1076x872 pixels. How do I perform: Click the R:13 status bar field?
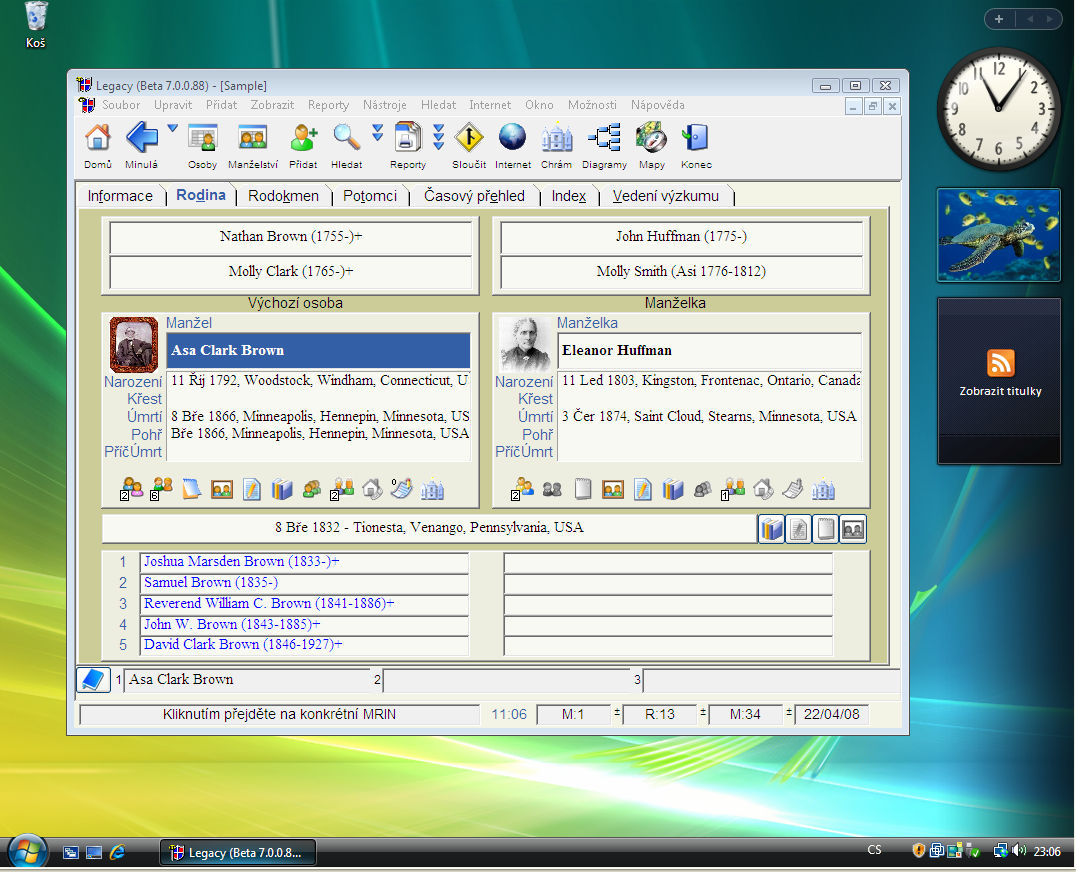pos(659,715)
